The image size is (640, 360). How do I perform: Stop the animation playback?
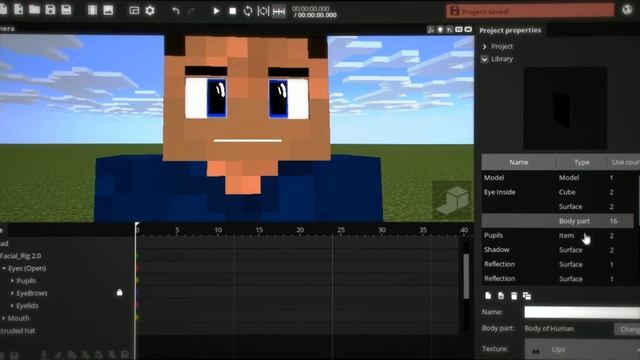(232, 11)
